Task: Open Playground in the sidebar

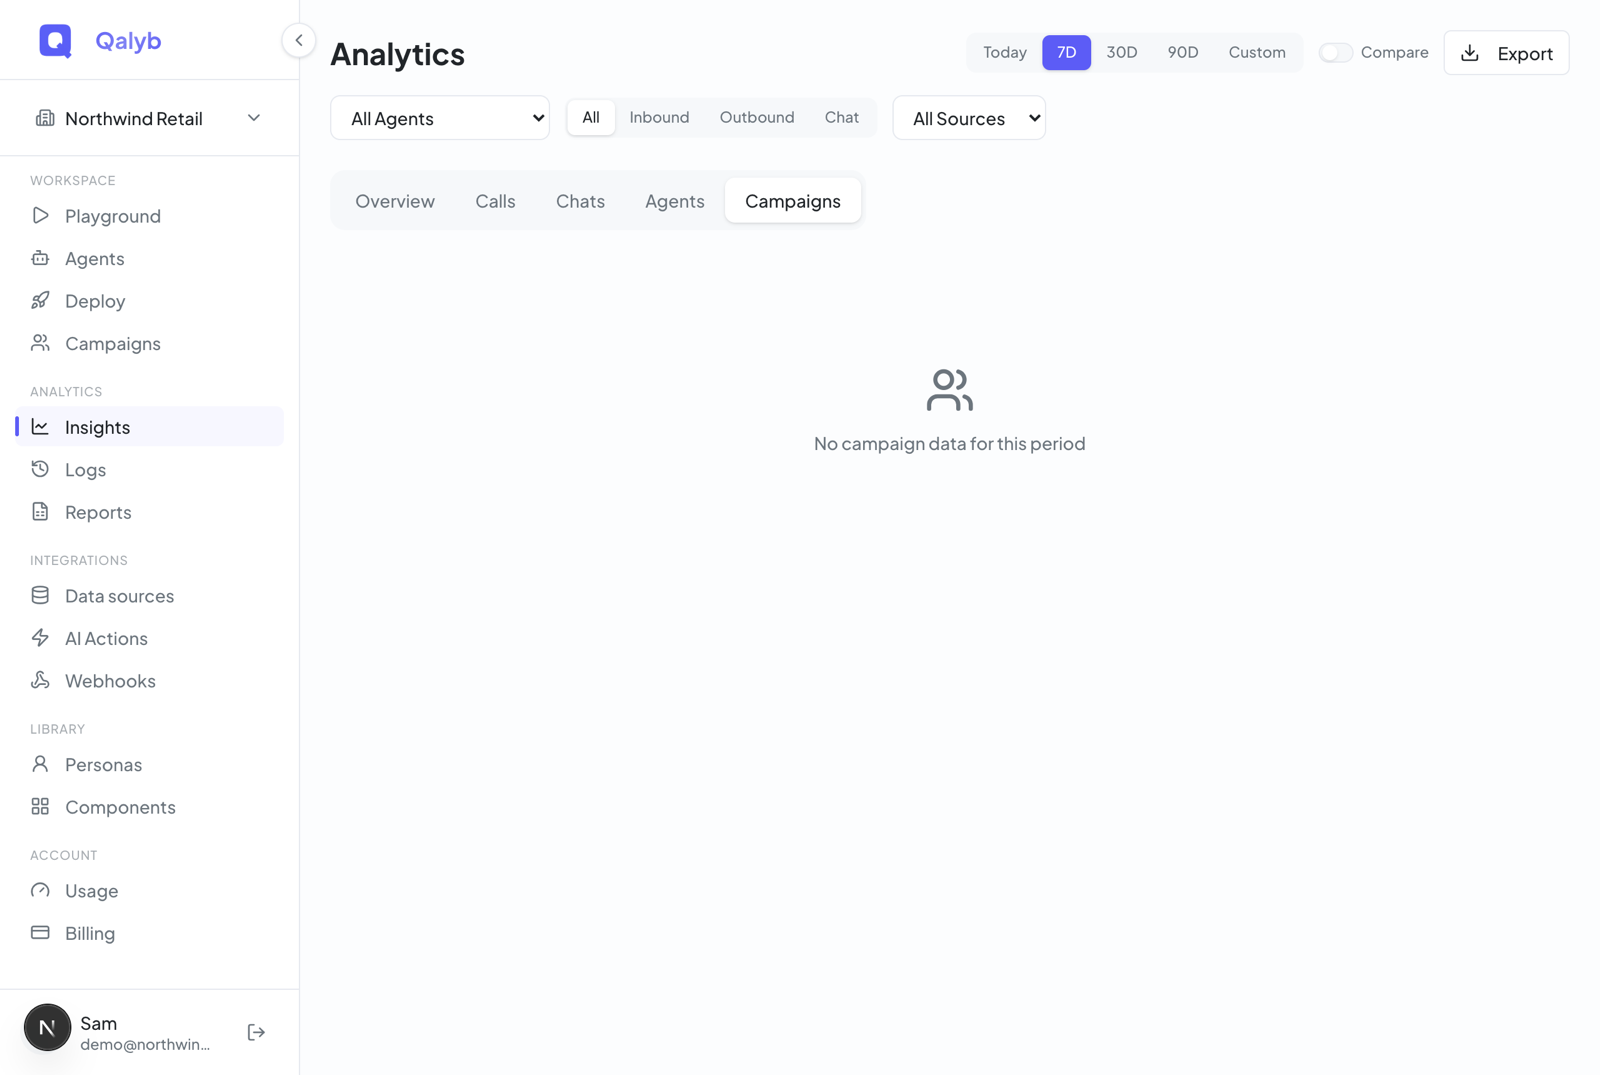Action: coord(150,216)
